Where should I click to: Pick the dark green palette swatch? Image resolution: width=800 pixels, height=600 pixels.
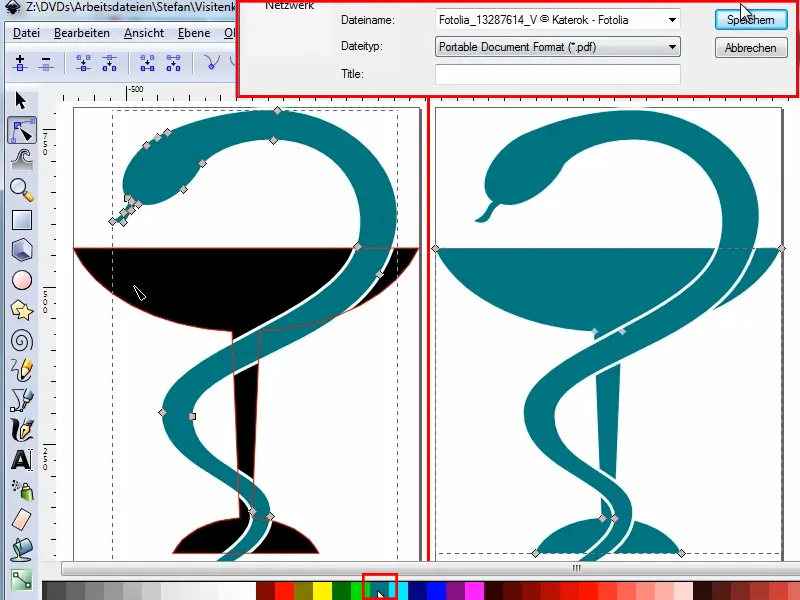[341, 591]
